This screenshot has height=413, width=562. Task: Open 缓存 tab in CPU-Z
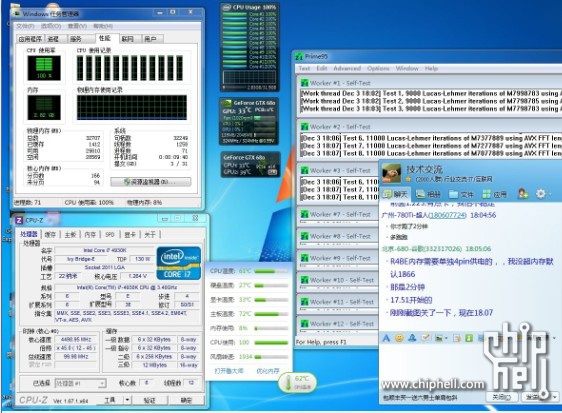50,235
